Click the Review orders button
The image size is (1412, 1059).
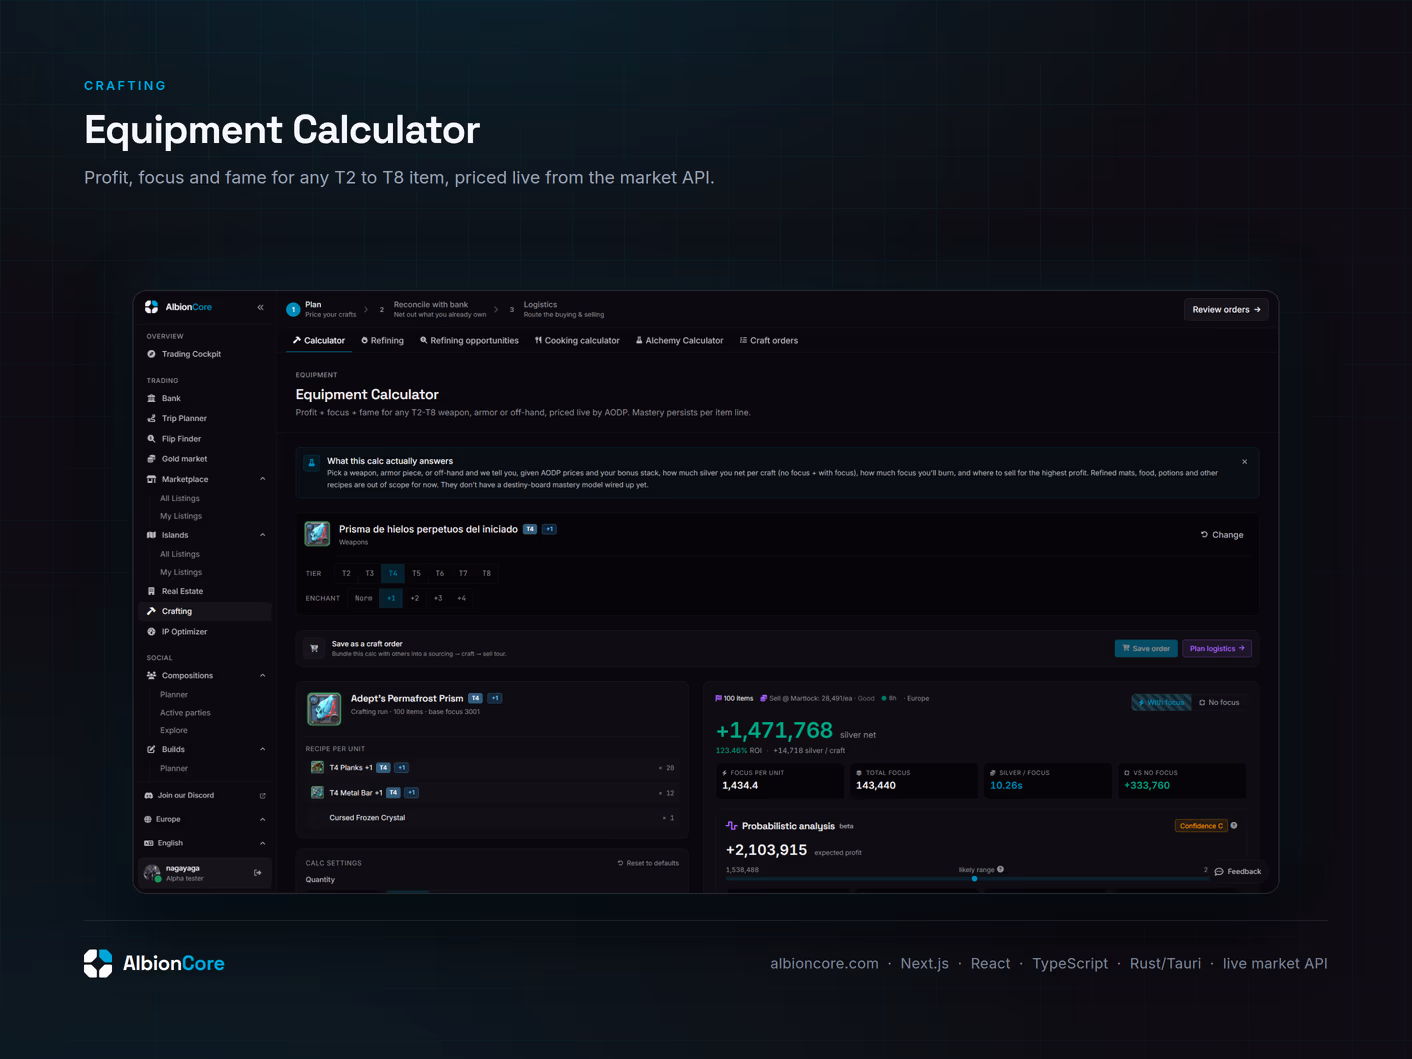tap(1226, 310)
